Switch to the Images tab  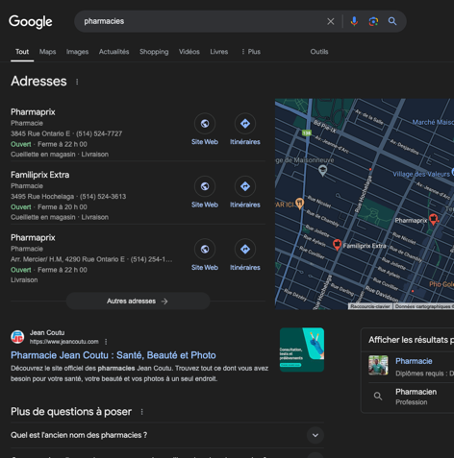77,52
